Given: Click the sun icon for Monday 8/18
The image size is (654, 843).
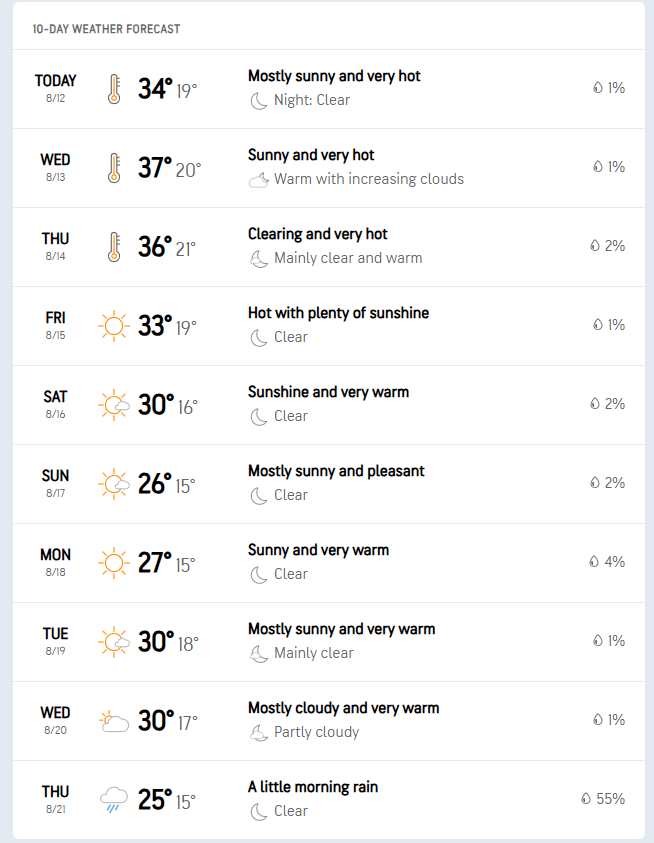Looking at the screenshot, I should click(114, 563).
